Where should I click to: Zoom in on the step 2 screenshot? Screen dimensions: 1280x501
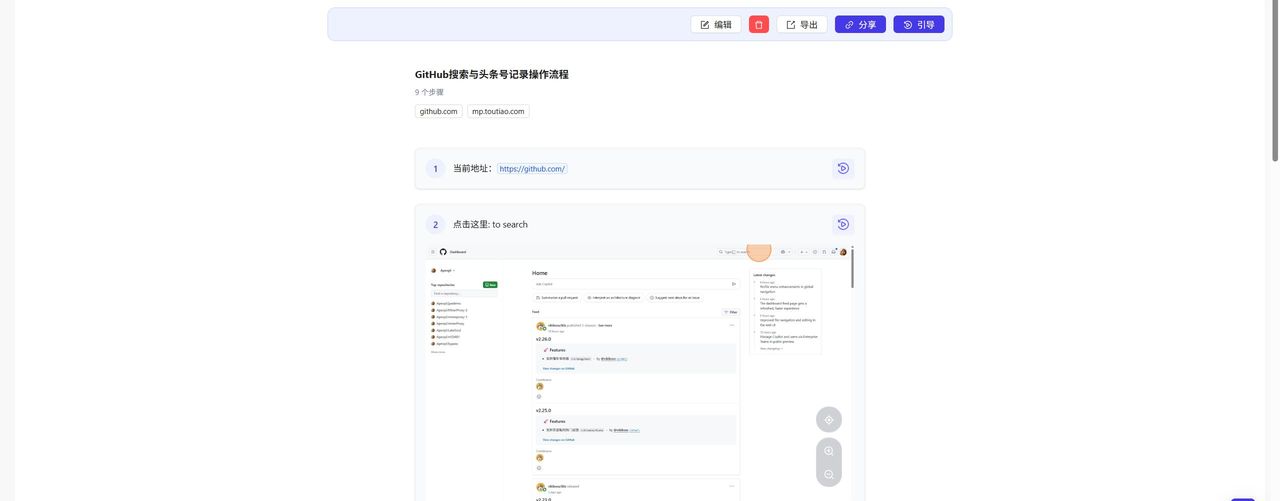[829, 451]
